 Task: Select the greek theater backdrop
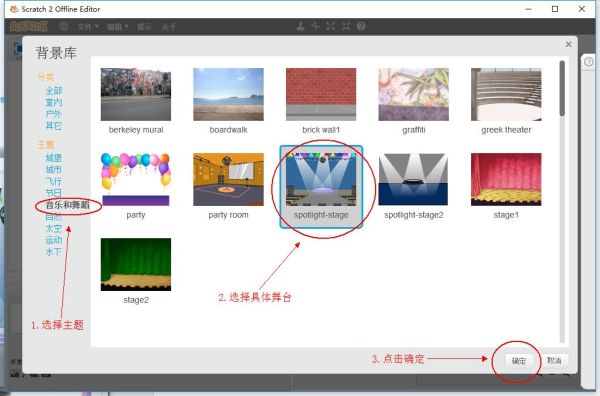click(506, 95)
